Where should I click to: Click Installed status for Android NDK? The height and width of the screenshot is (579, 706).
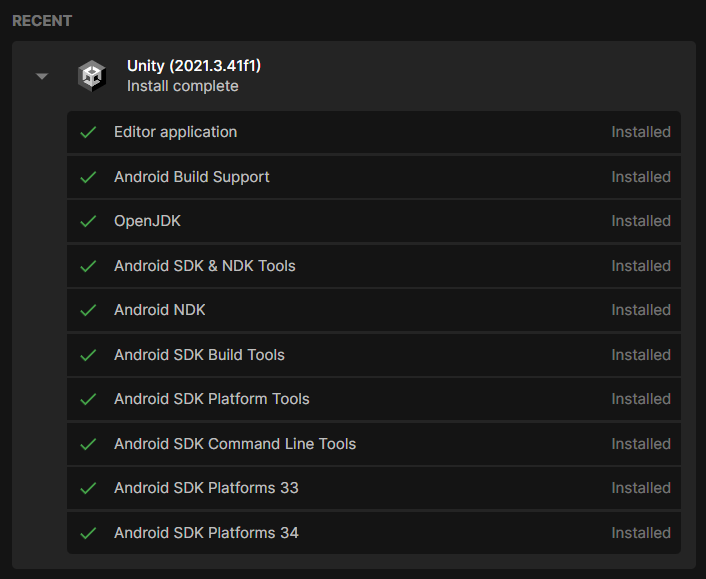pos(641,310)
